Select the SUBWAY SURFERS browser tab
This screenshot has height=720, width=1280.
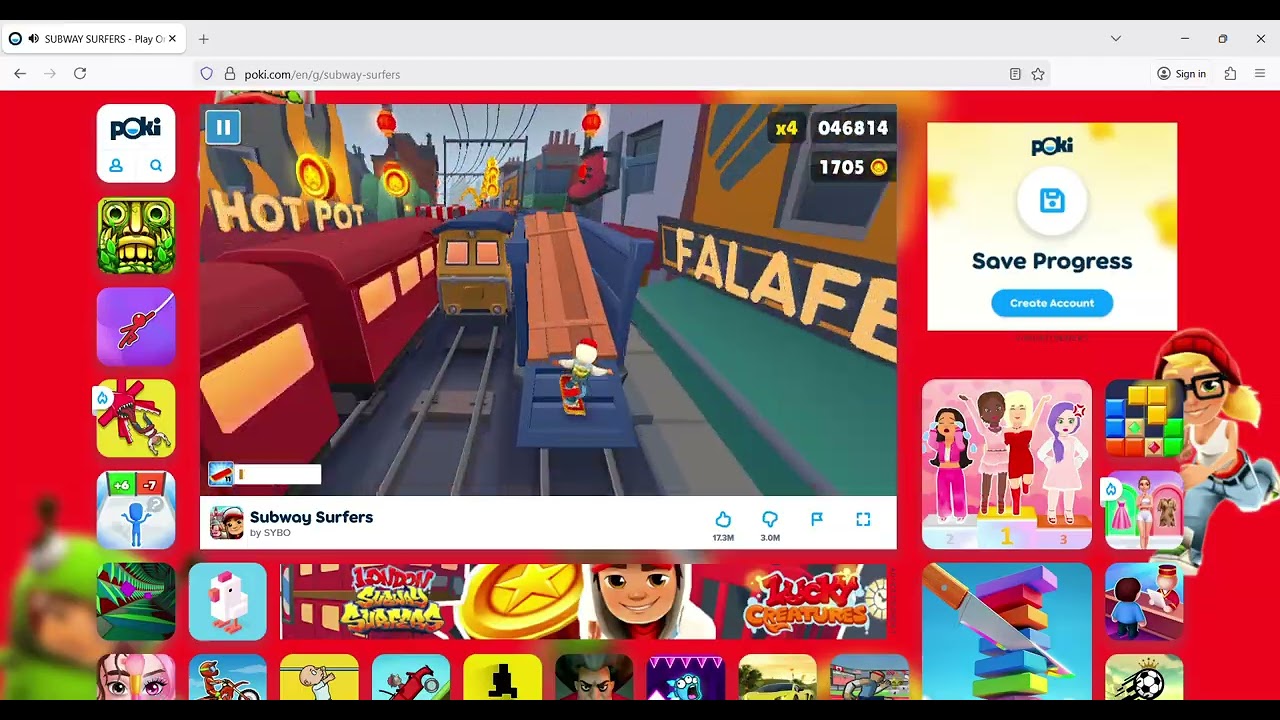tap(92, 39)
